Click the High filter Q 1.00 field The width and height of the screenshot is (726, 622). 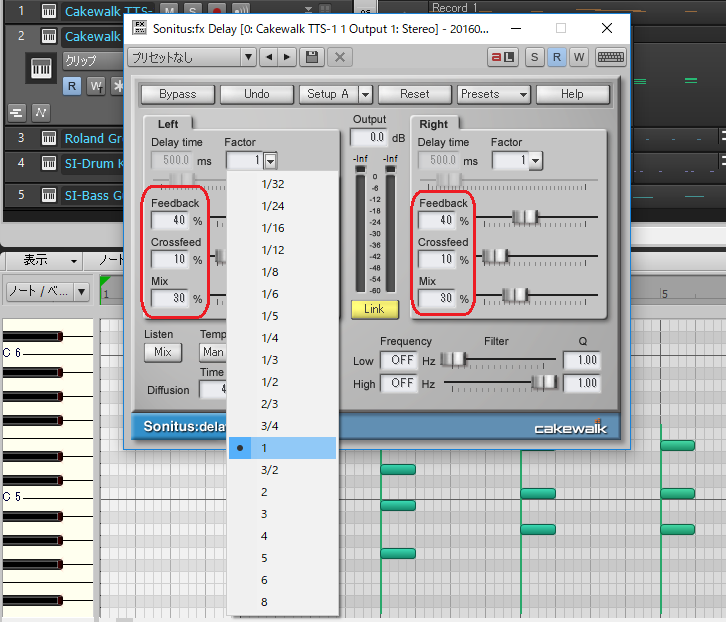pyautogui.click(x=582, y=383)
